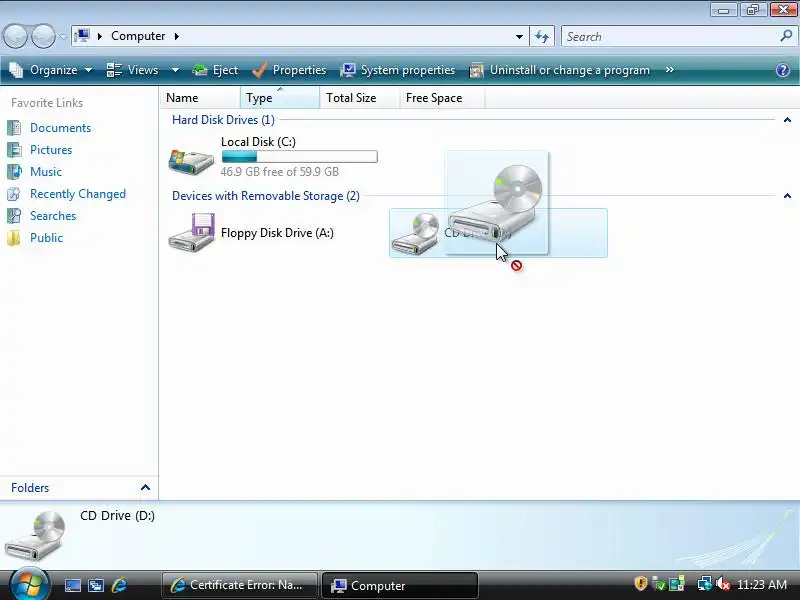Click Uninstall or change a program

(x=559, y=70)
